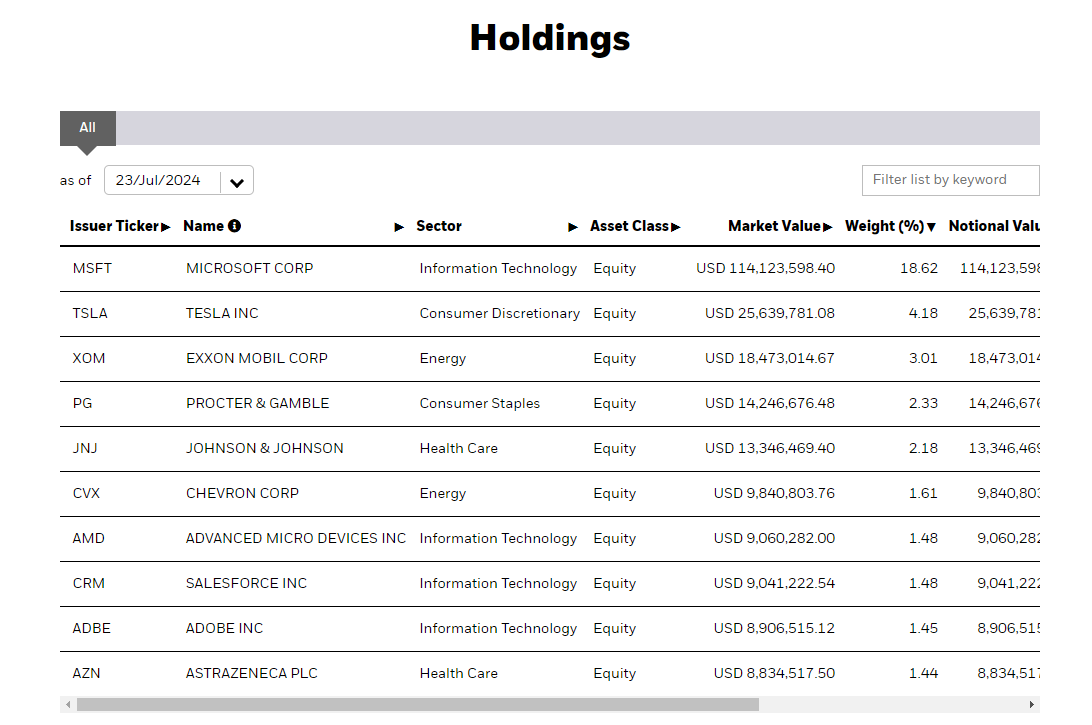Image resolution: width=1092 pixels, height=725 pixels.
Task: Click the horizontal scrollbar thumb
Action: [418, 705]
